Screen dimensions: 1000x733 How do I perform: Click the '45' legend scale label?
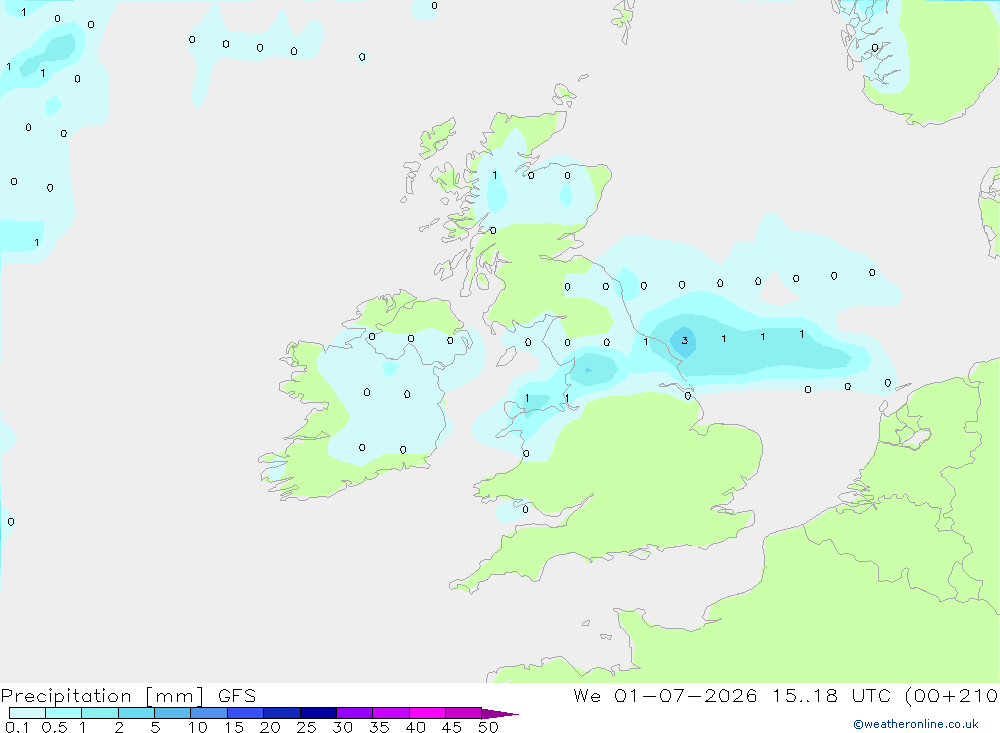(452, 727)
